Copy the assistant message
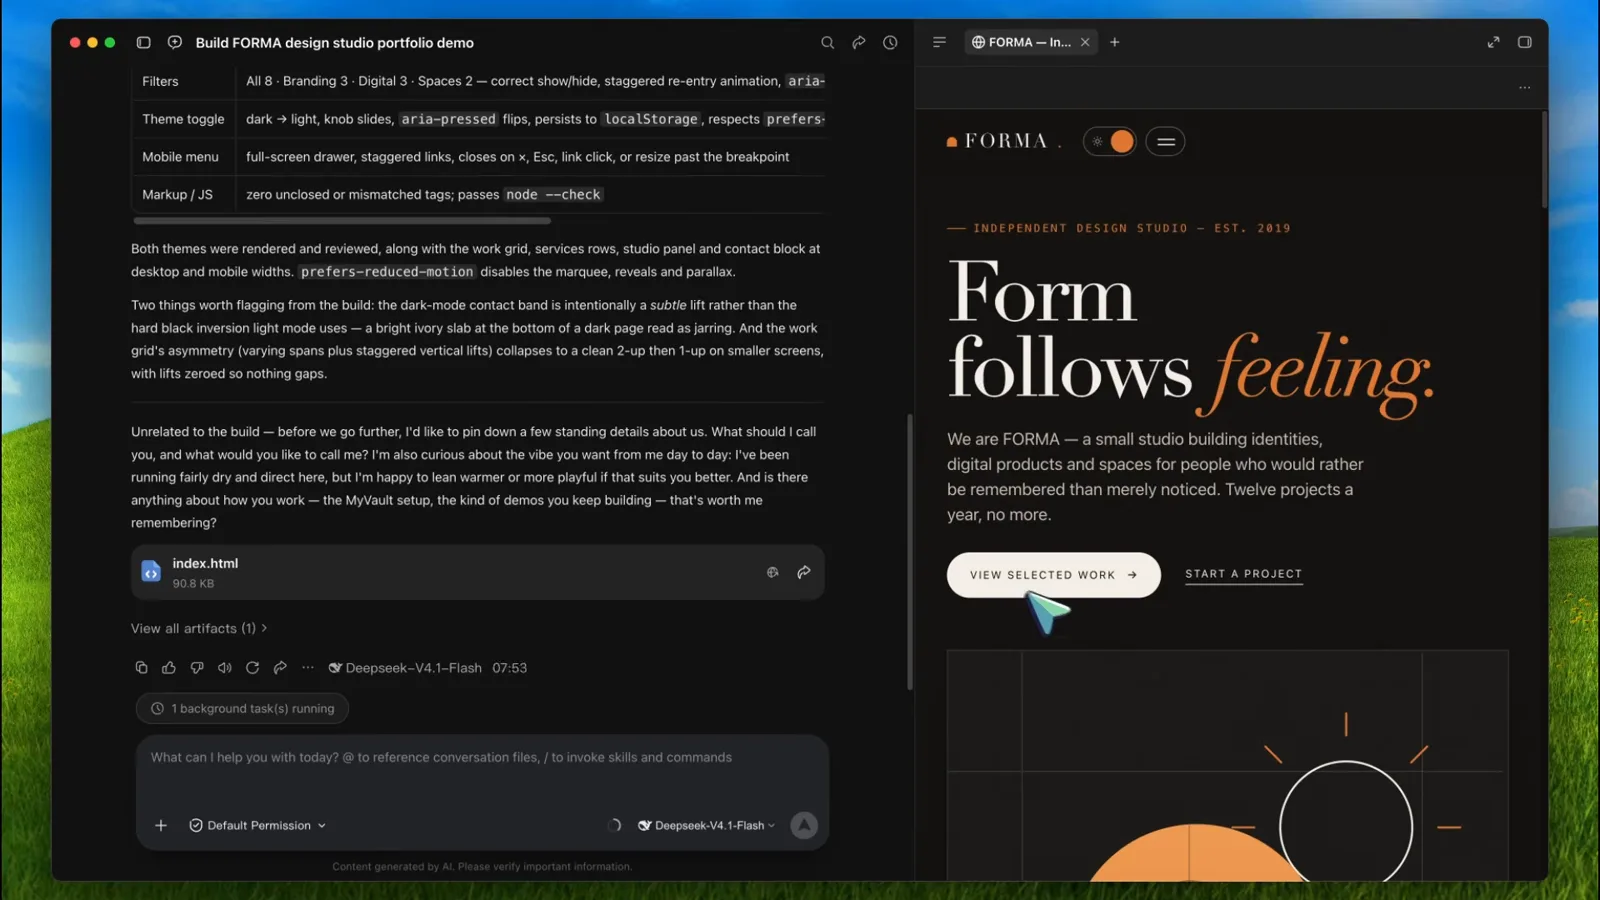1600x900 pixels. tap(141, 668)
